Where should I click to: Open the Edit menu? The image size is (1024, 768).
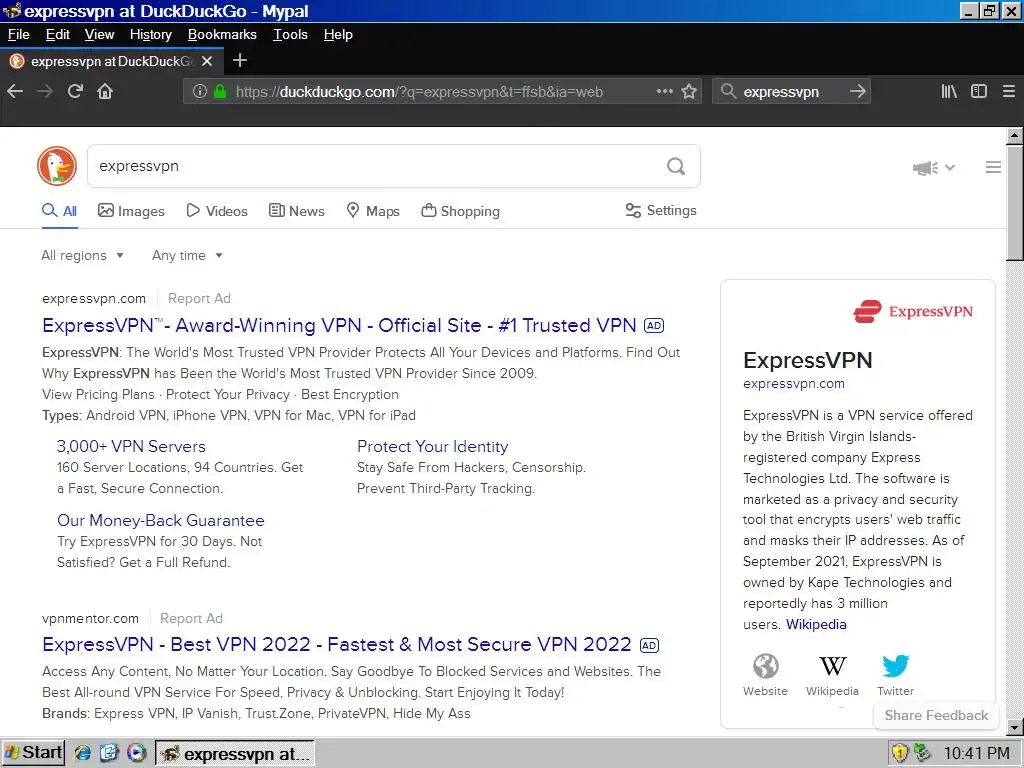(x=57, y=35)
